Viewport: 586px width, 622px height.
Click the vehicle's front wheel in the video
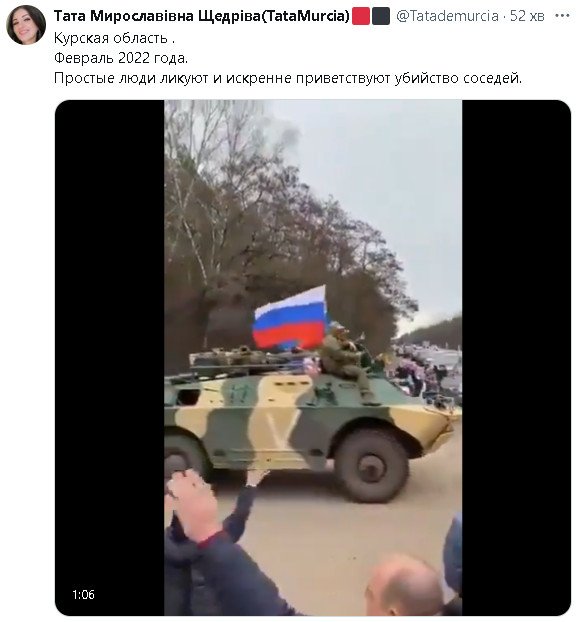tap(371, 463)
